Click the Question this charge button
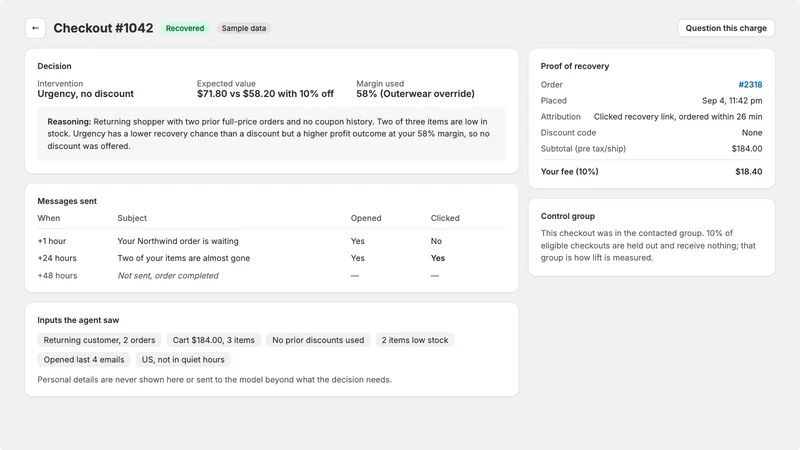 726,28
